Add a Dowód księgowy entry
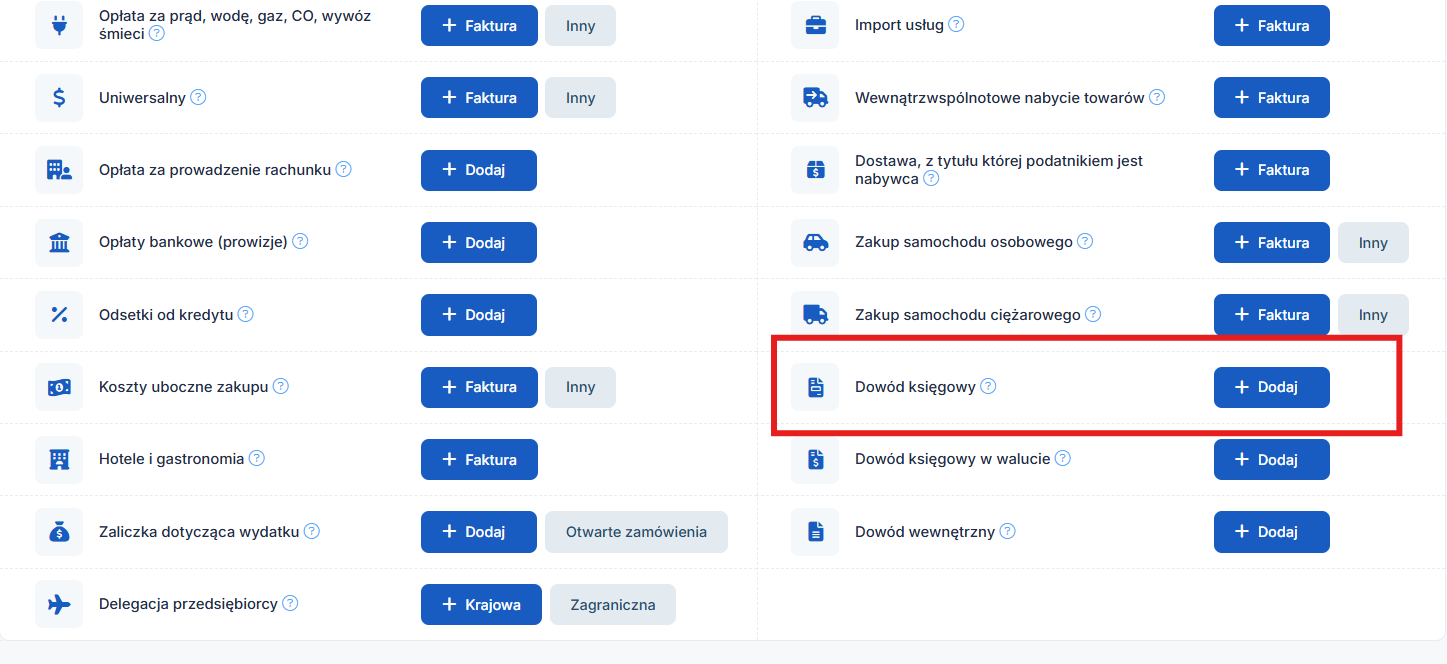This screenshot has width=1447, height=664. 1271,387
